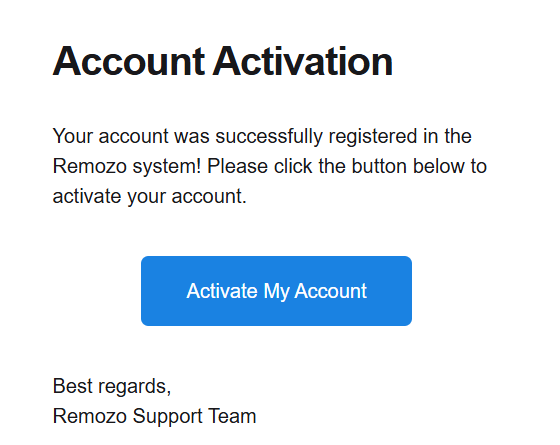Screen dimensions: 560x445
Task: Click the word Support in the signature
Action: click(x=168, y=417)
